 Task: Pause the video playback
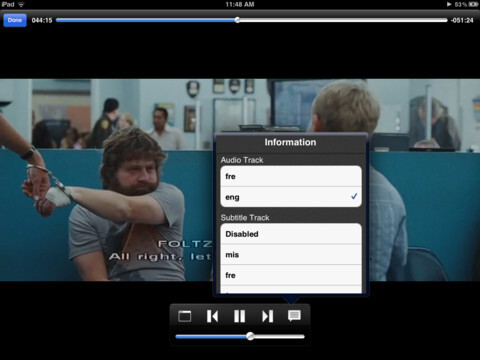[x=239, y=316]
